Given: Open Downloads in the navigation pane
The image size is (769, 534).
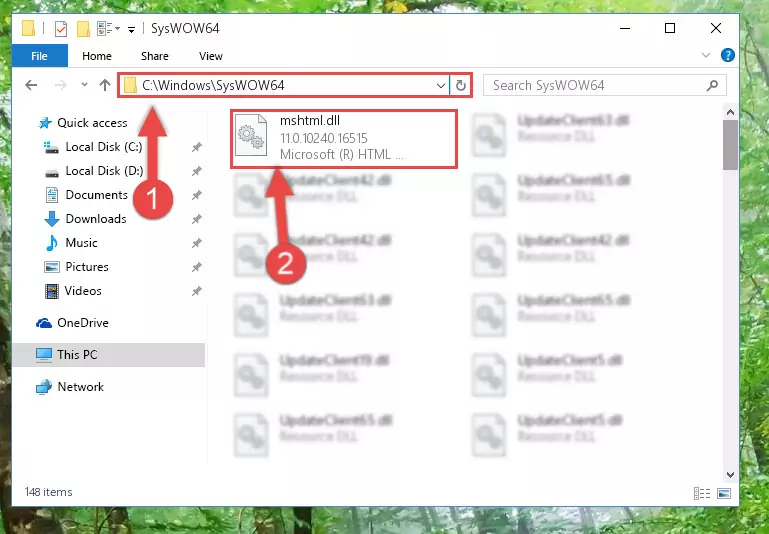Looking at the screenshot, I should pos(96,219).
